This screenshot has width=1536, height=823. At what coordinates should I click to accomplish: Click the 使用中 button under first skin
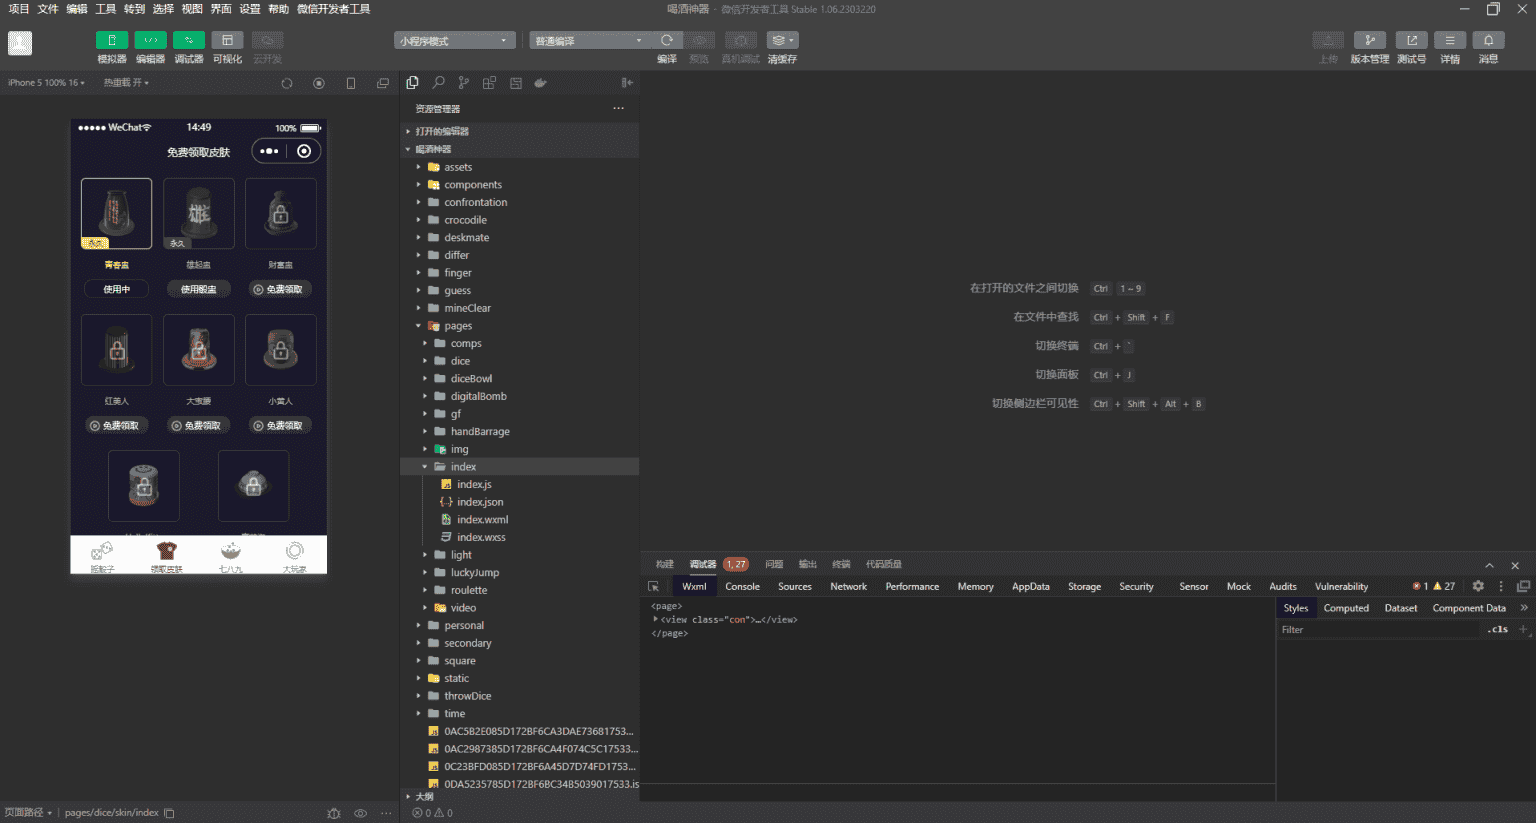click(117, 290)
